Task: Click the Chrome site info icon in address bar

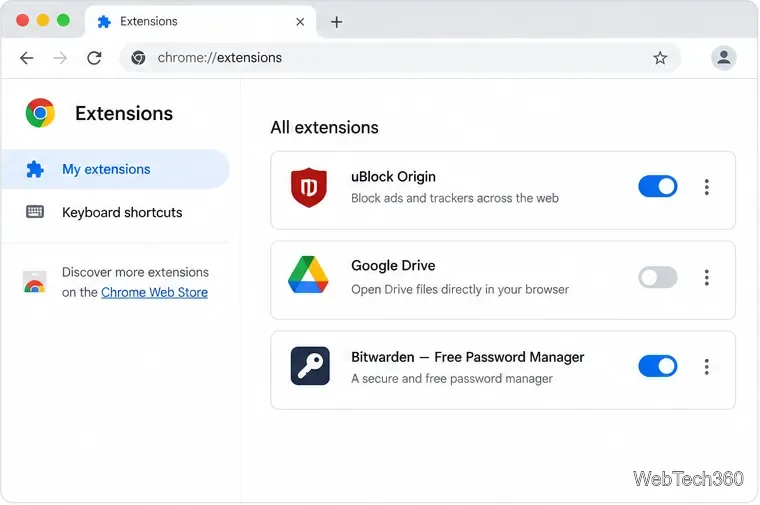Action: [x=138, y=58]
